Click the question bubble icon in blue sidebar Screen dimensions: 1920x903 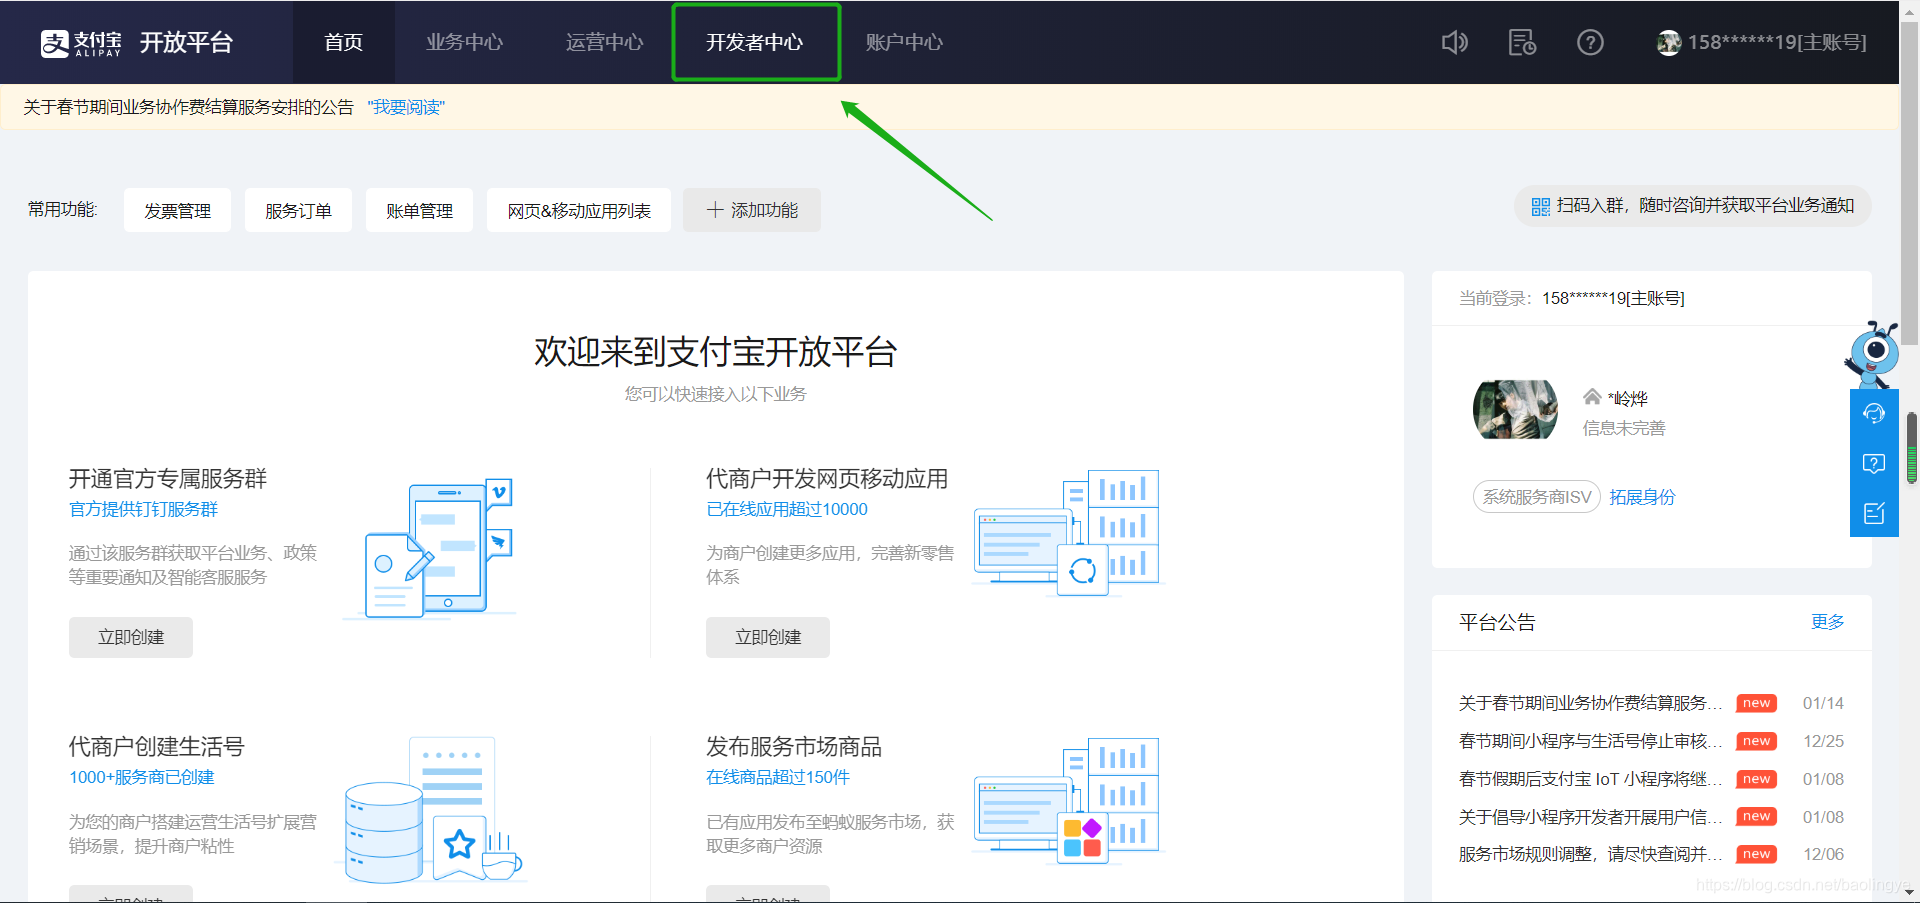tap(1874, 463)
